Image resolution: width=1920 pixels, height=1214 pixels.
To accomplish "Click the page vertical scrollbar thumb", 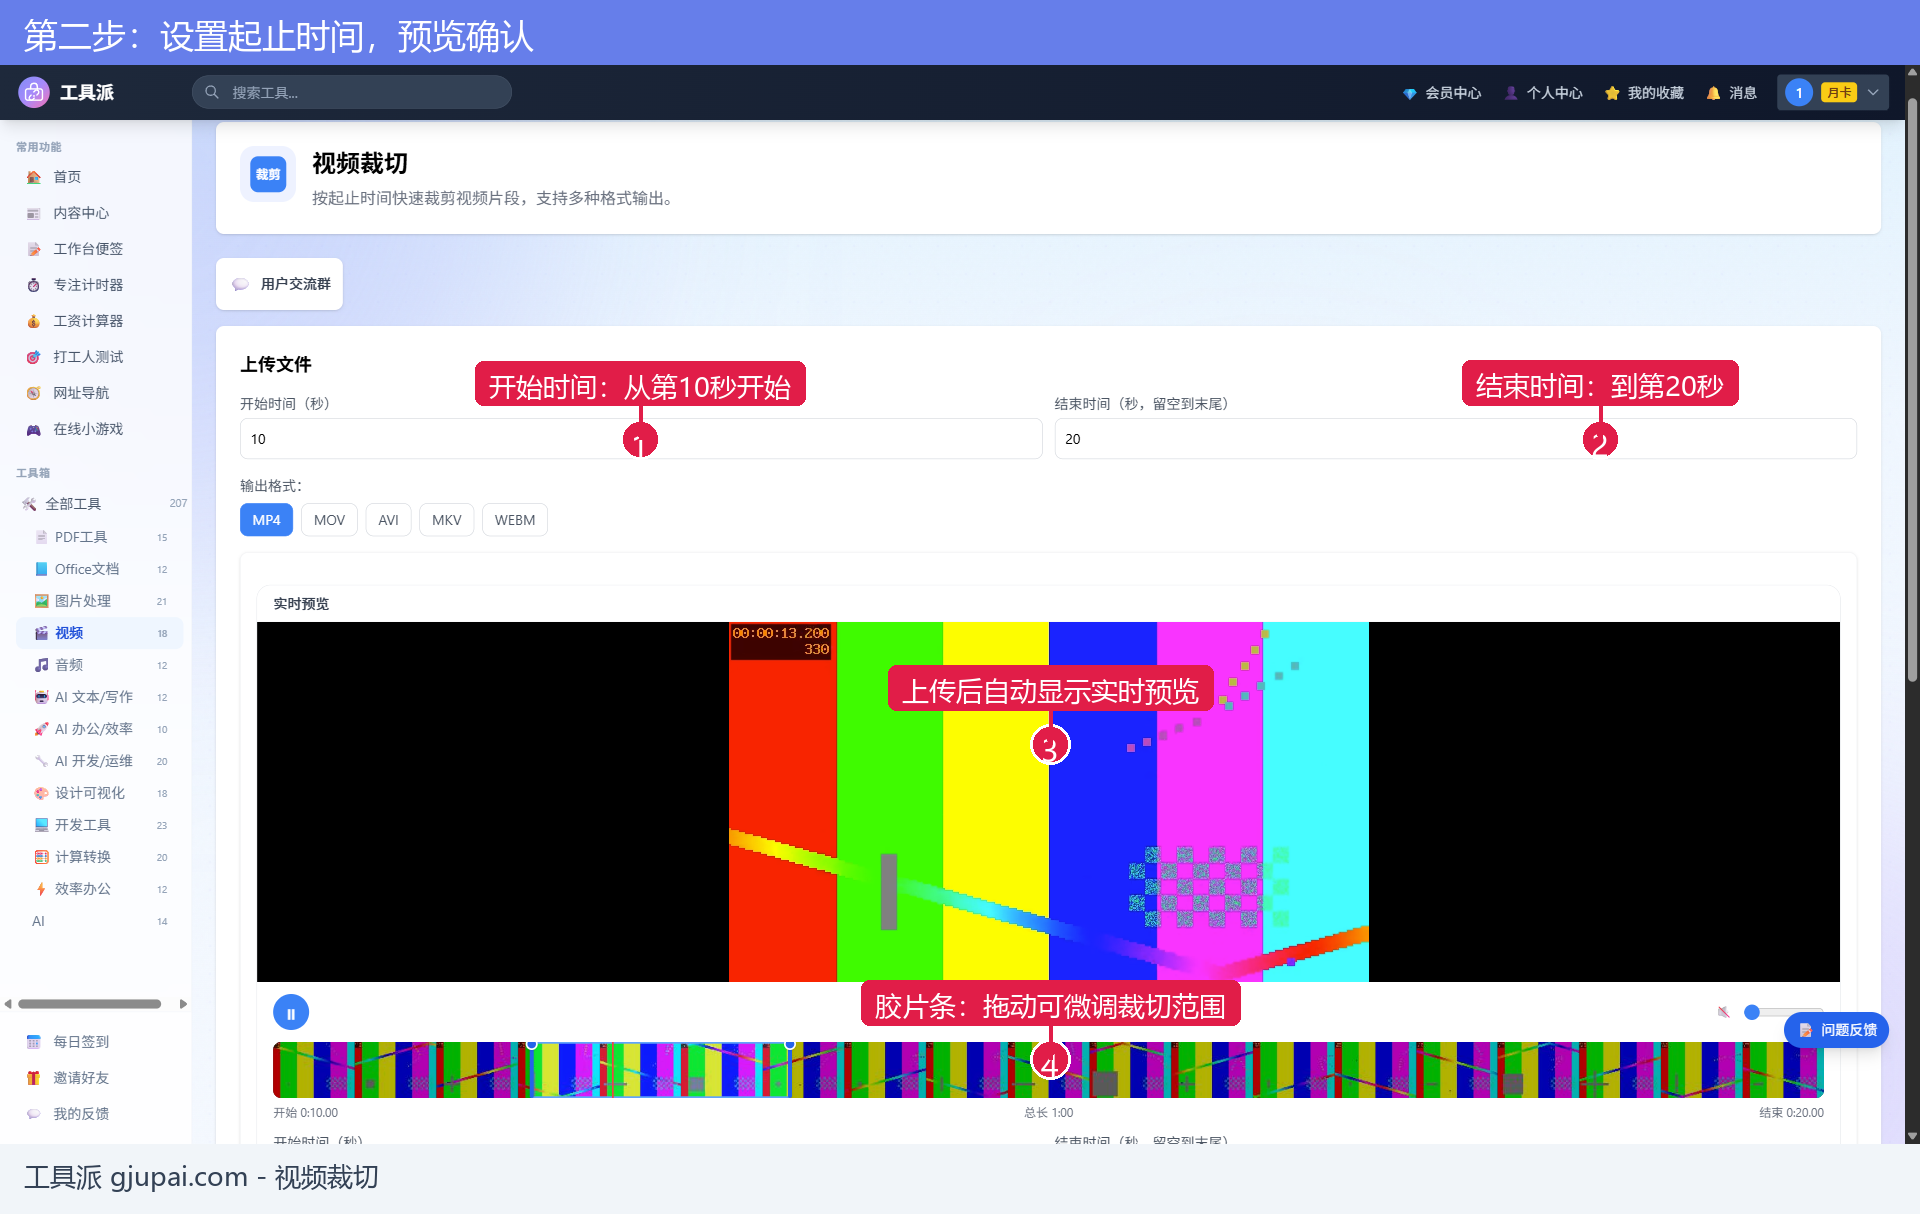I will [1912, 390].
